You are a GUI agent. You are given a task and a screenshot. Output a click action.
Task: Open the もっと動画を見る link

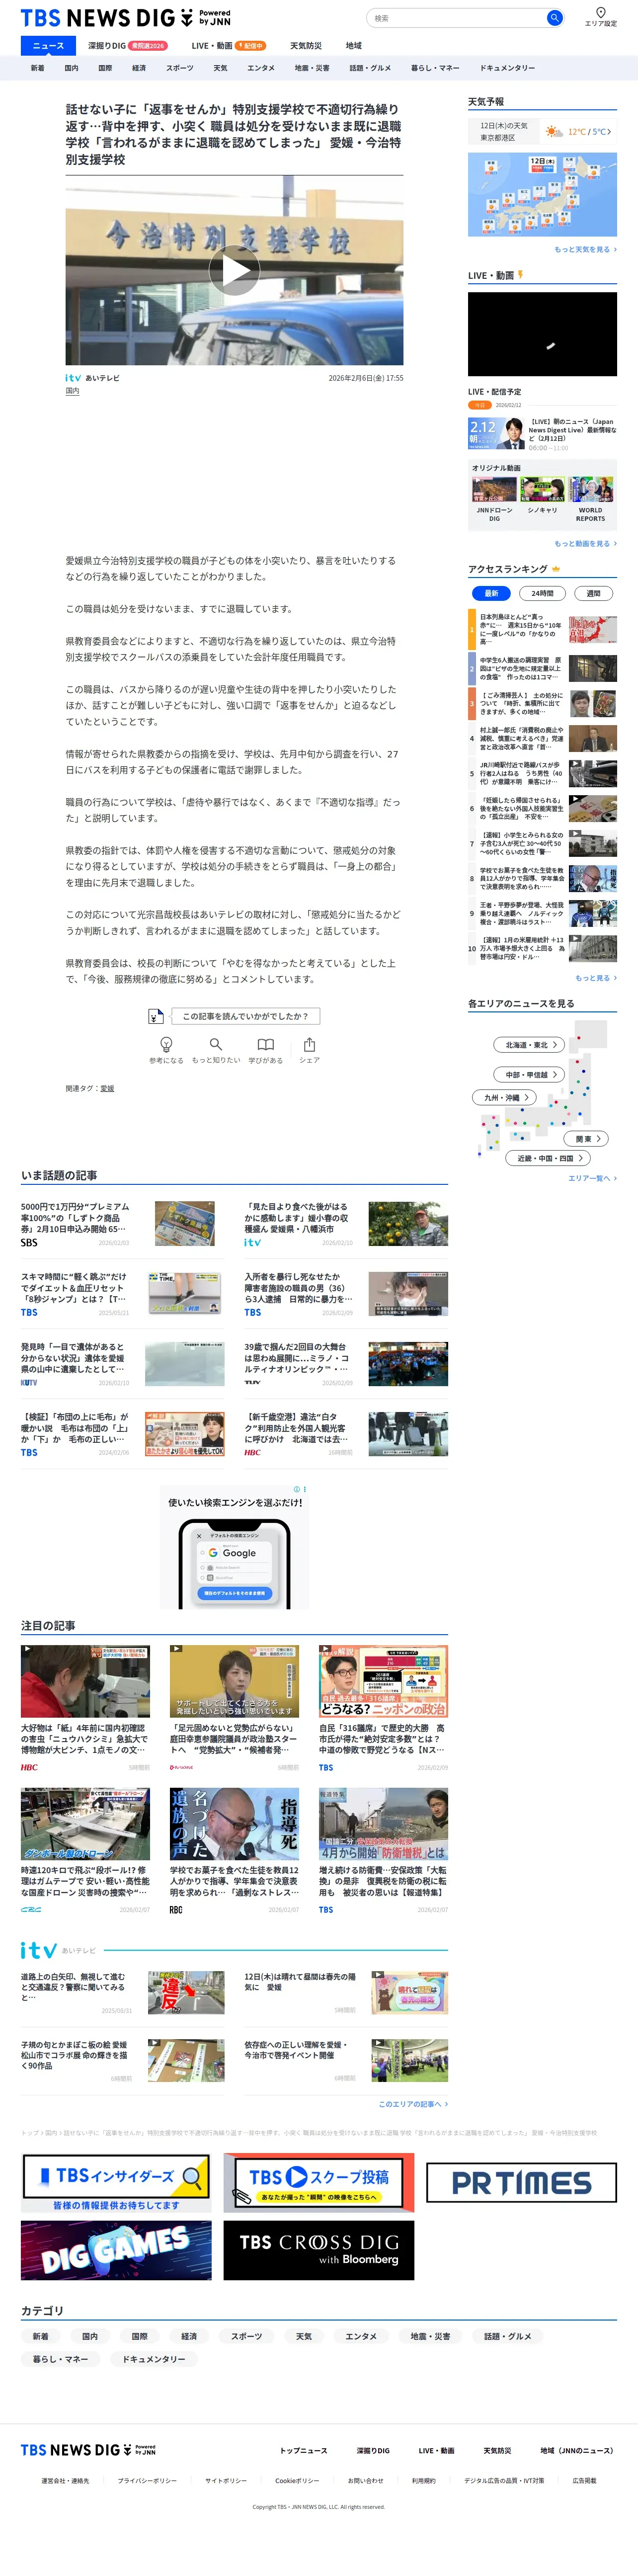point(585,544)
